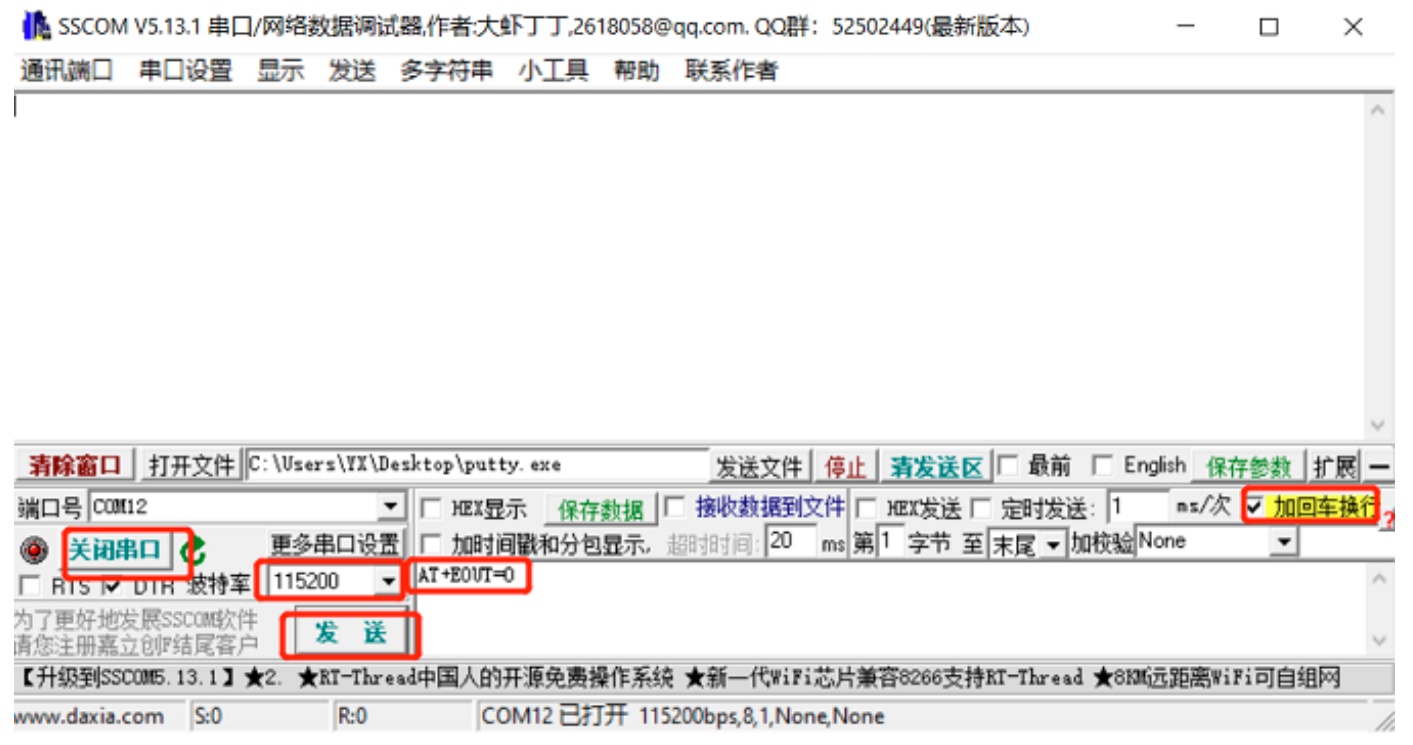This screenshot has height=745, width=1413.
Task: Enable the HEX发送 checkbox
Action: [866, 508]
